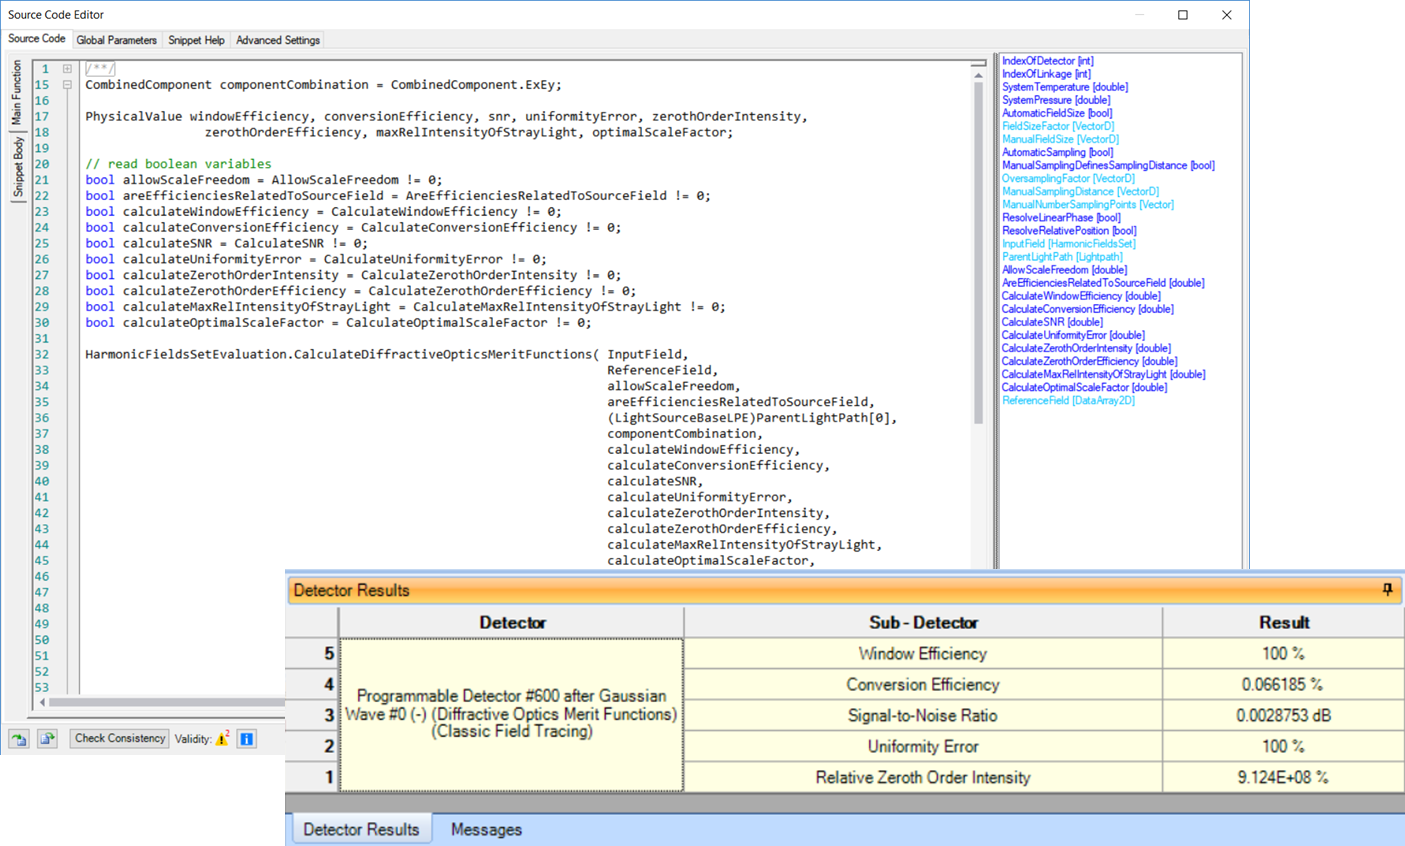This screenshot has height=846, width=1405.
Task: Select AutomaticFieldSize [bool] variable
Action: pyautogui.click(x=1057, y=113)
